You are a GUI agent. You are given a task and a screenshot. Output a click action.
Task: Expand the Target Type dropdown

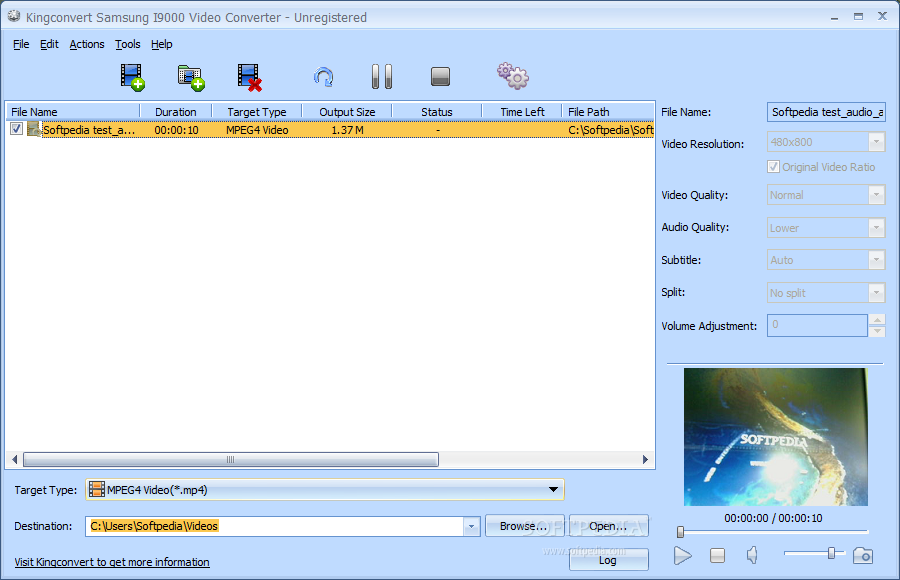click(553, 490)
